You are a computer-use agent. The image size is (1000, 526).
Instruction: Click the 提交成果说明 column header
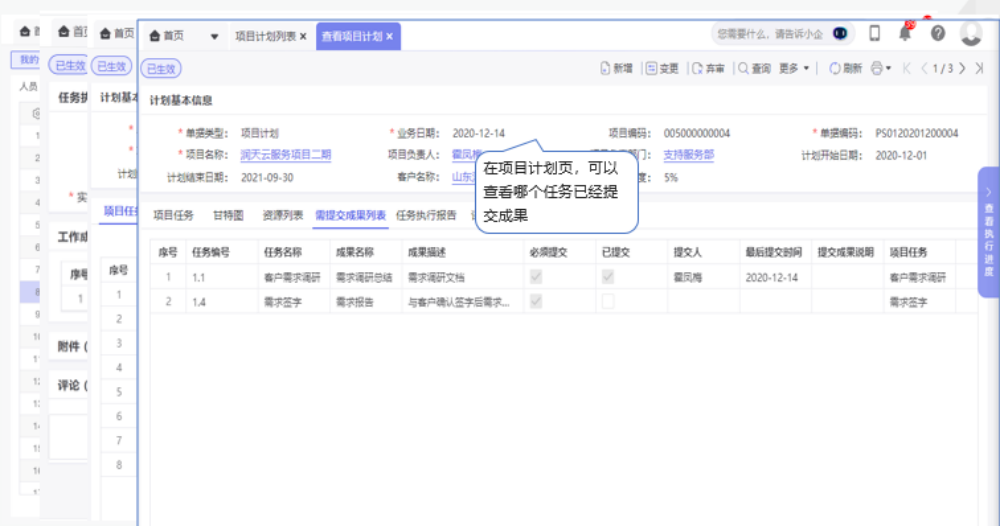846,252
